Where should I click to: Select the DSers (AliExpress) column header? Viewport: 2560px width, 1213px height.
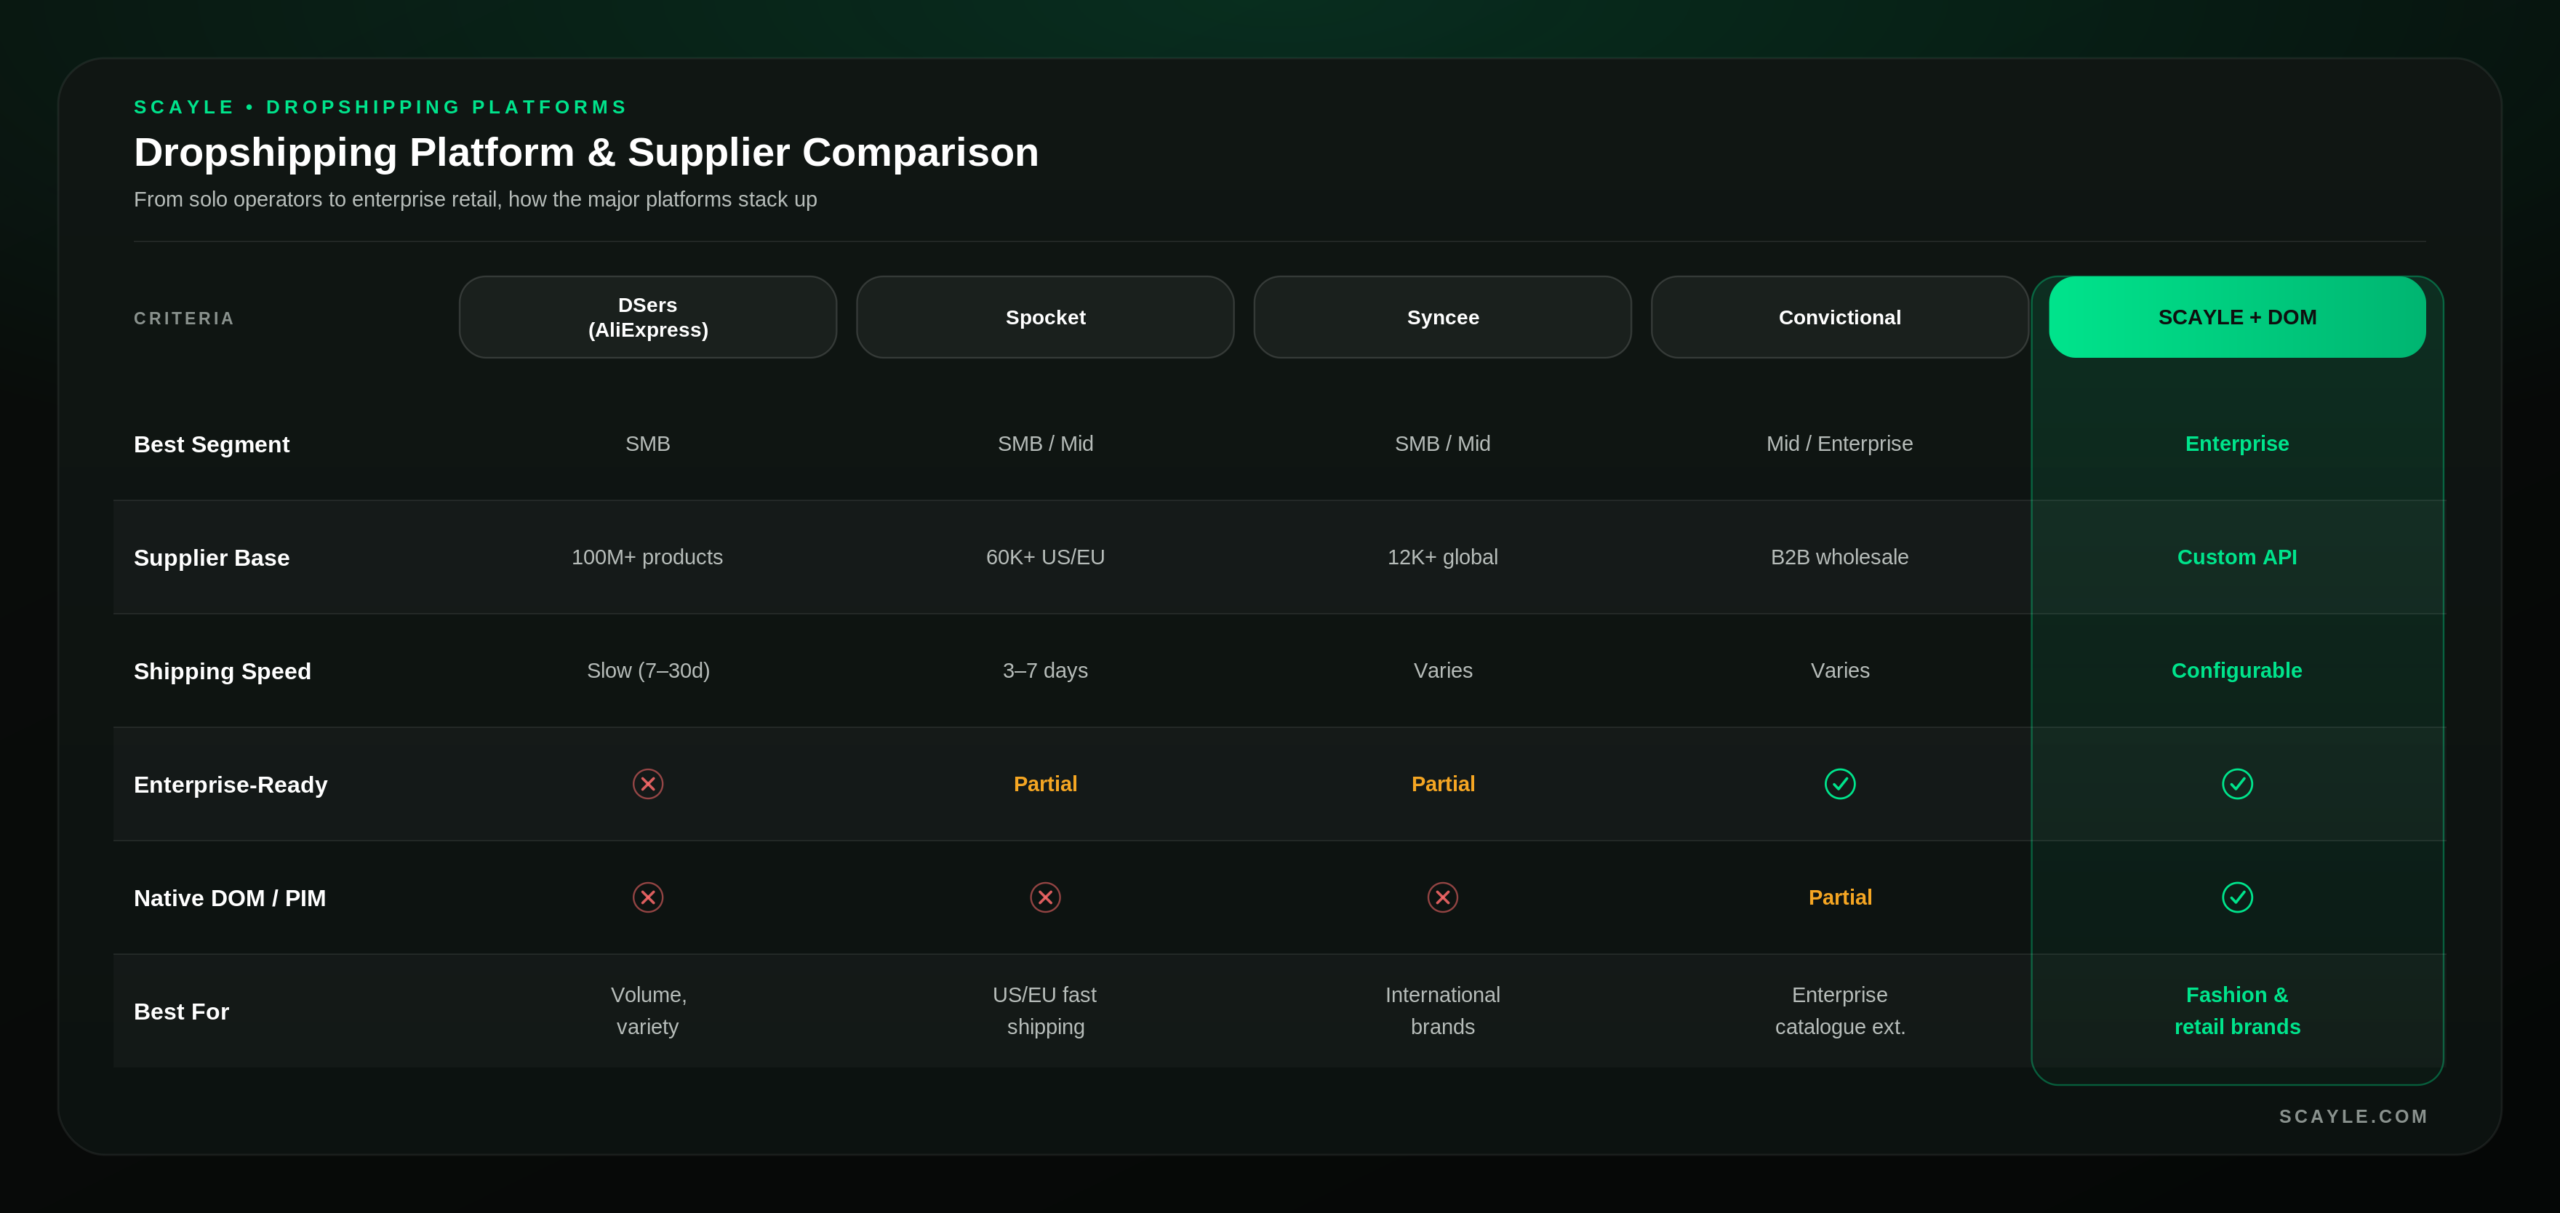[x=648, y=317]
